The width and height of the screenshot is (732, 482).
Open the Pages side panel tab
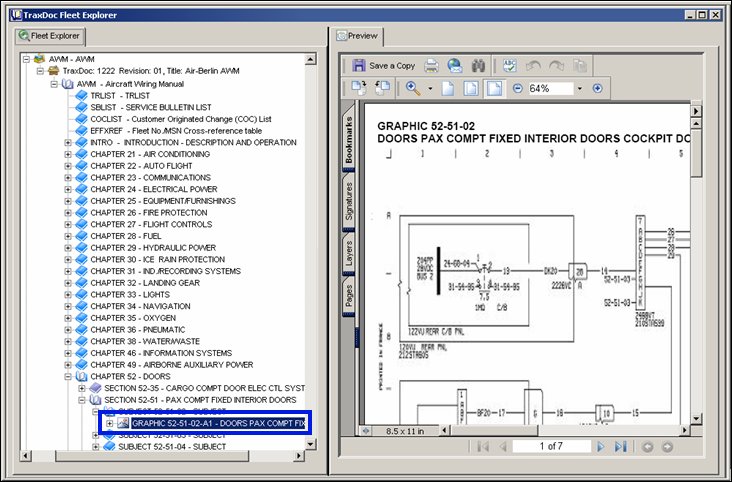click(349, 296)
